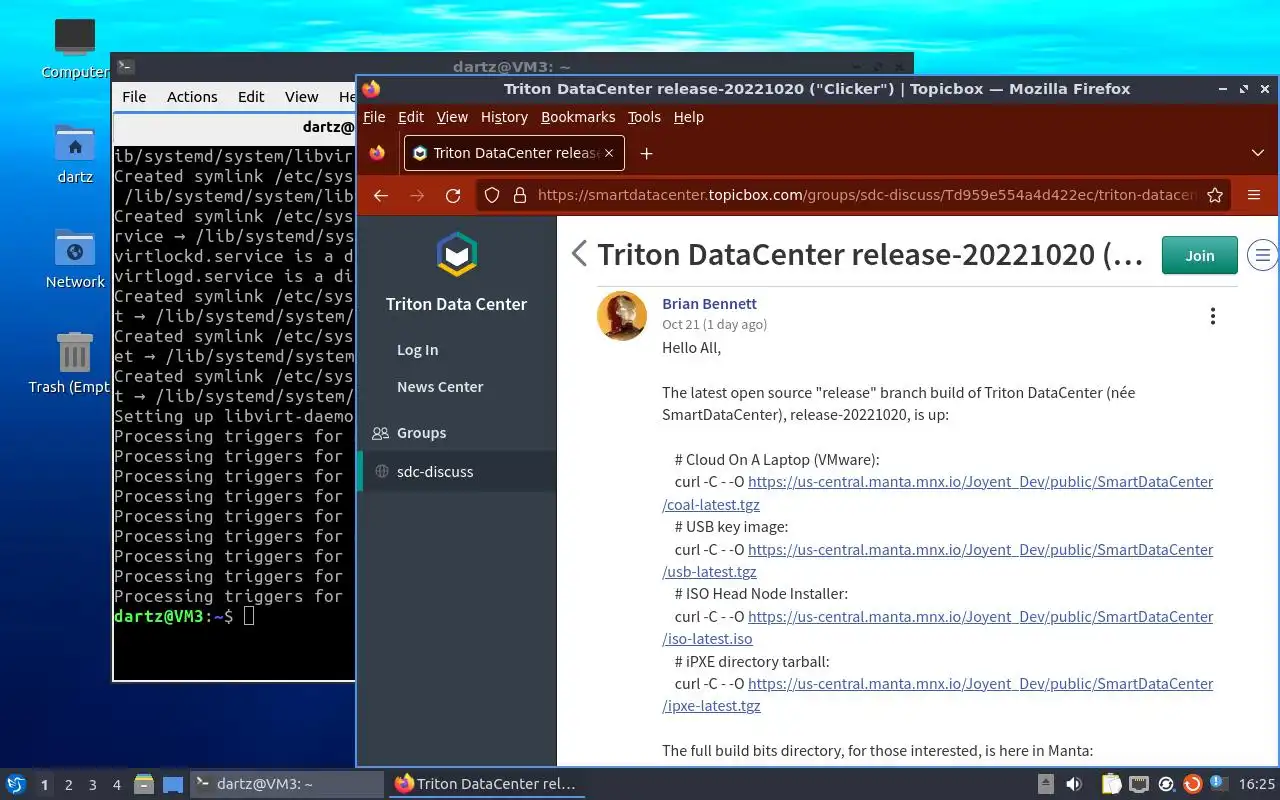Bookmark this page with the star icon
The width and height of the screenshot is (1280, 800).
pos(1215,195)
